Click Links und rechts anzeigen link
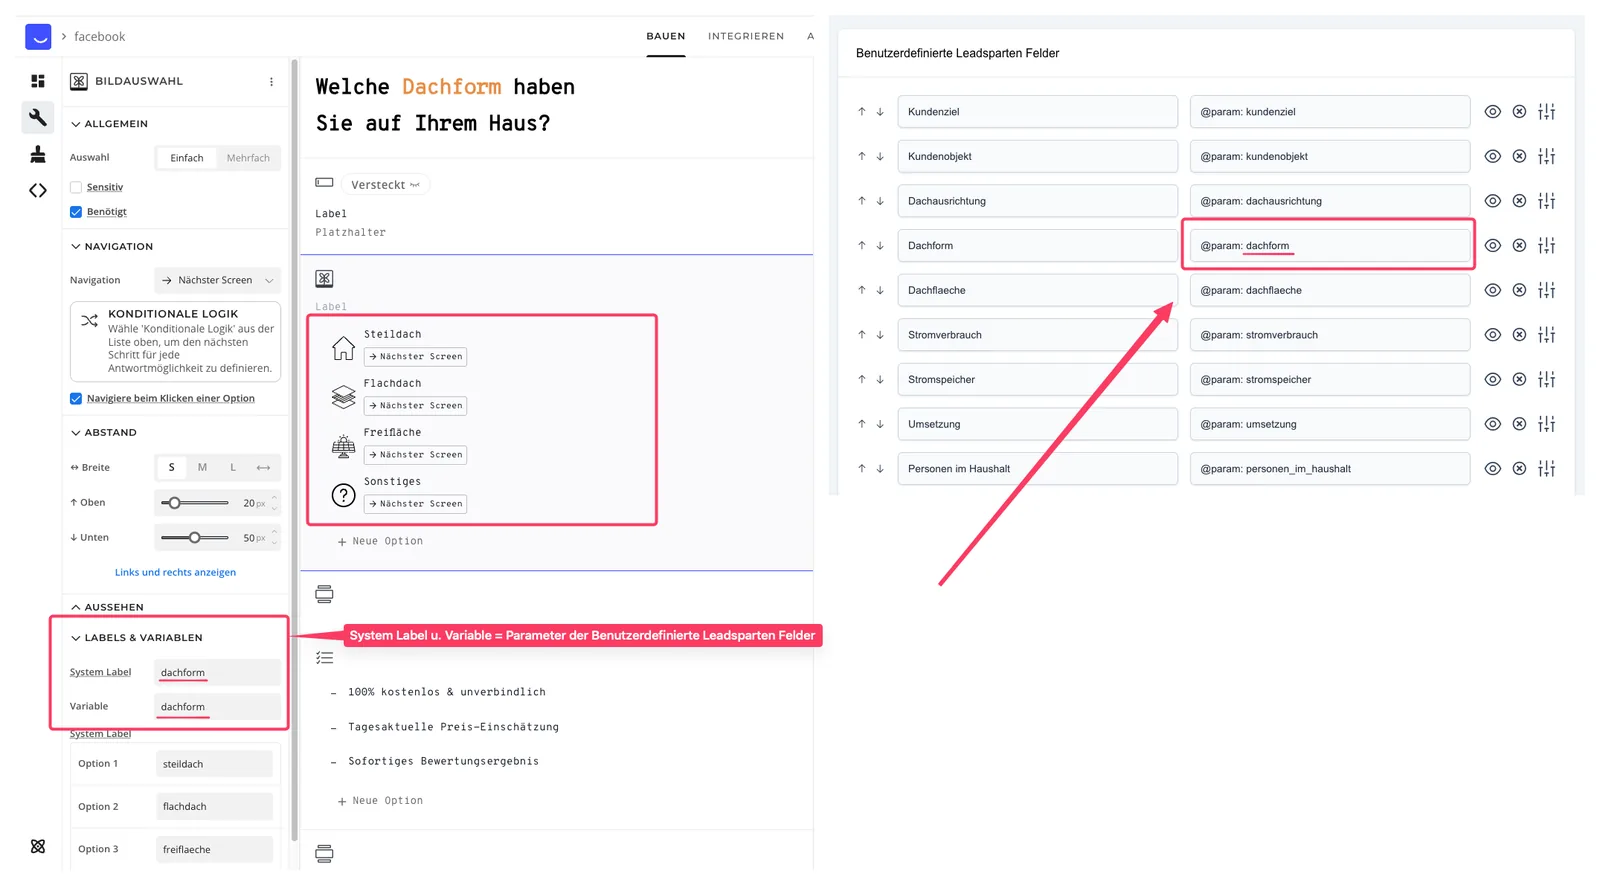1600x885 pixels. point(175,573)
